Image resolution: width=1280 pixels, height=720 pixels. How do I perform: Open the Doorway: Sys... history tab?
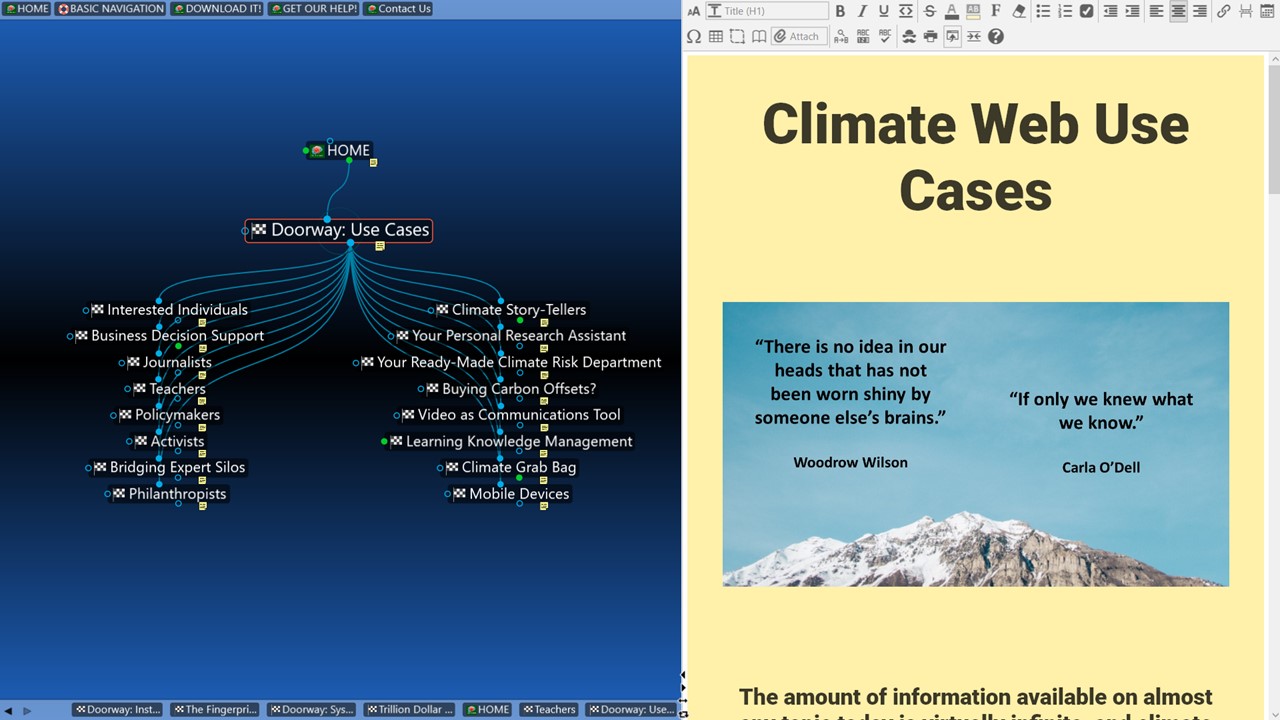tap(311, 710)
